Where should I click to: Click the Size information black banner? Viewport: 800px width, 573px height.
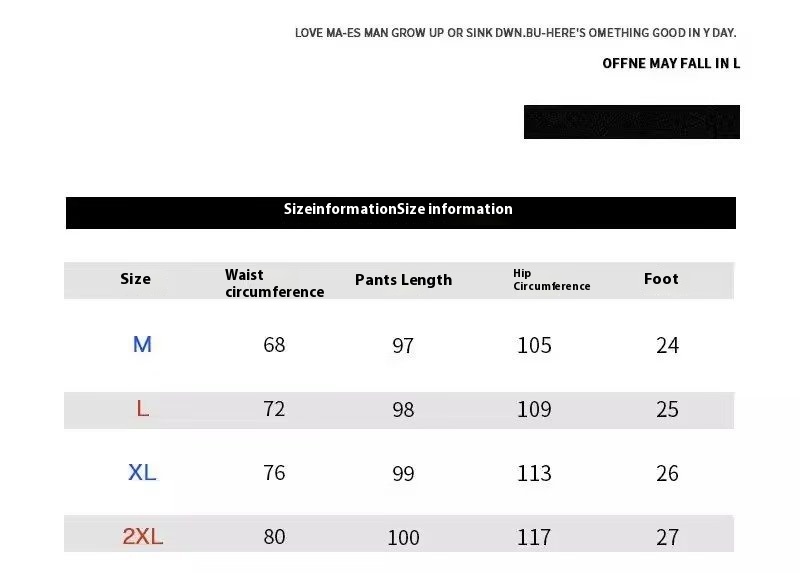(x=400, y=210)
